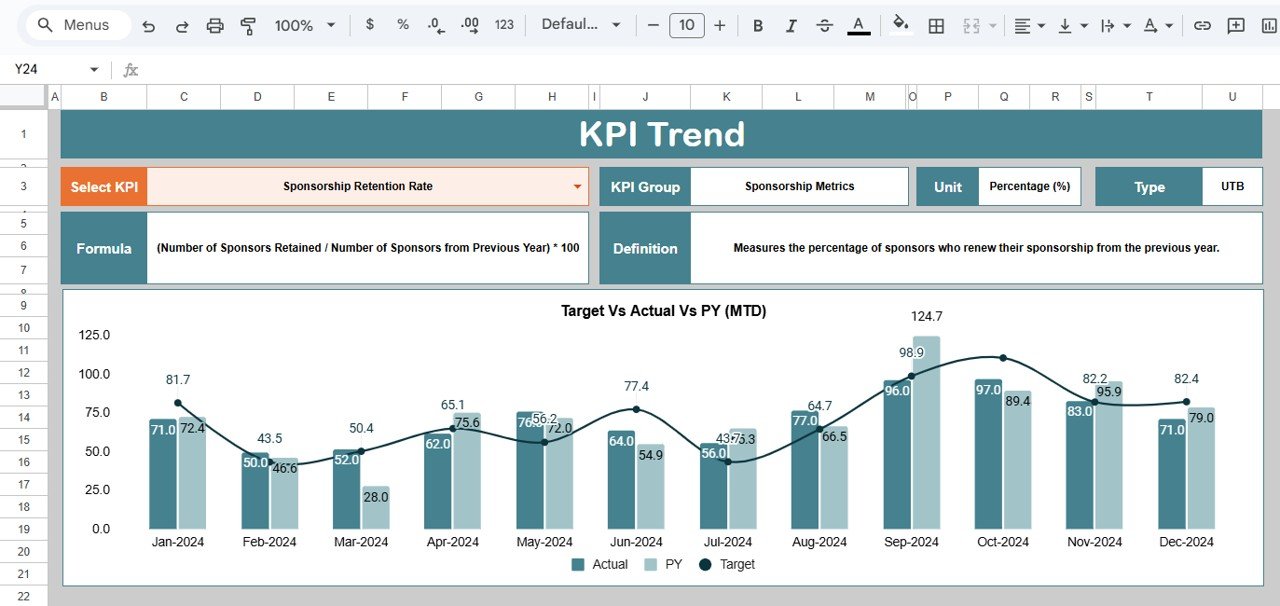
Task: Print the spreadsheet
Action: click(214, 25)
